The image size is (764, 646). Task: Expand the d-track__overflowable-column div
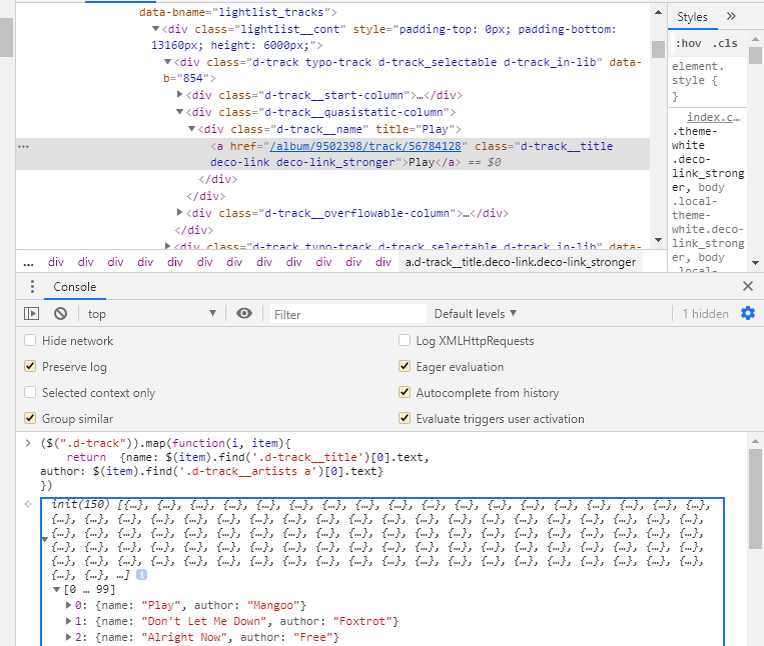179,212
